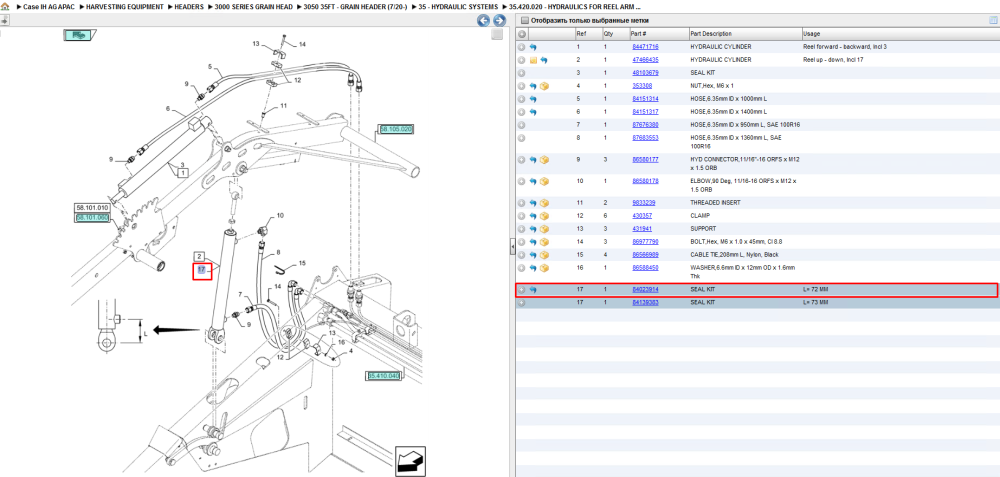The height and width of the screenshot is (477, 1000).
Task: Click the yellow note icon in part 47466435's row
Action: [x=533, y=60]
